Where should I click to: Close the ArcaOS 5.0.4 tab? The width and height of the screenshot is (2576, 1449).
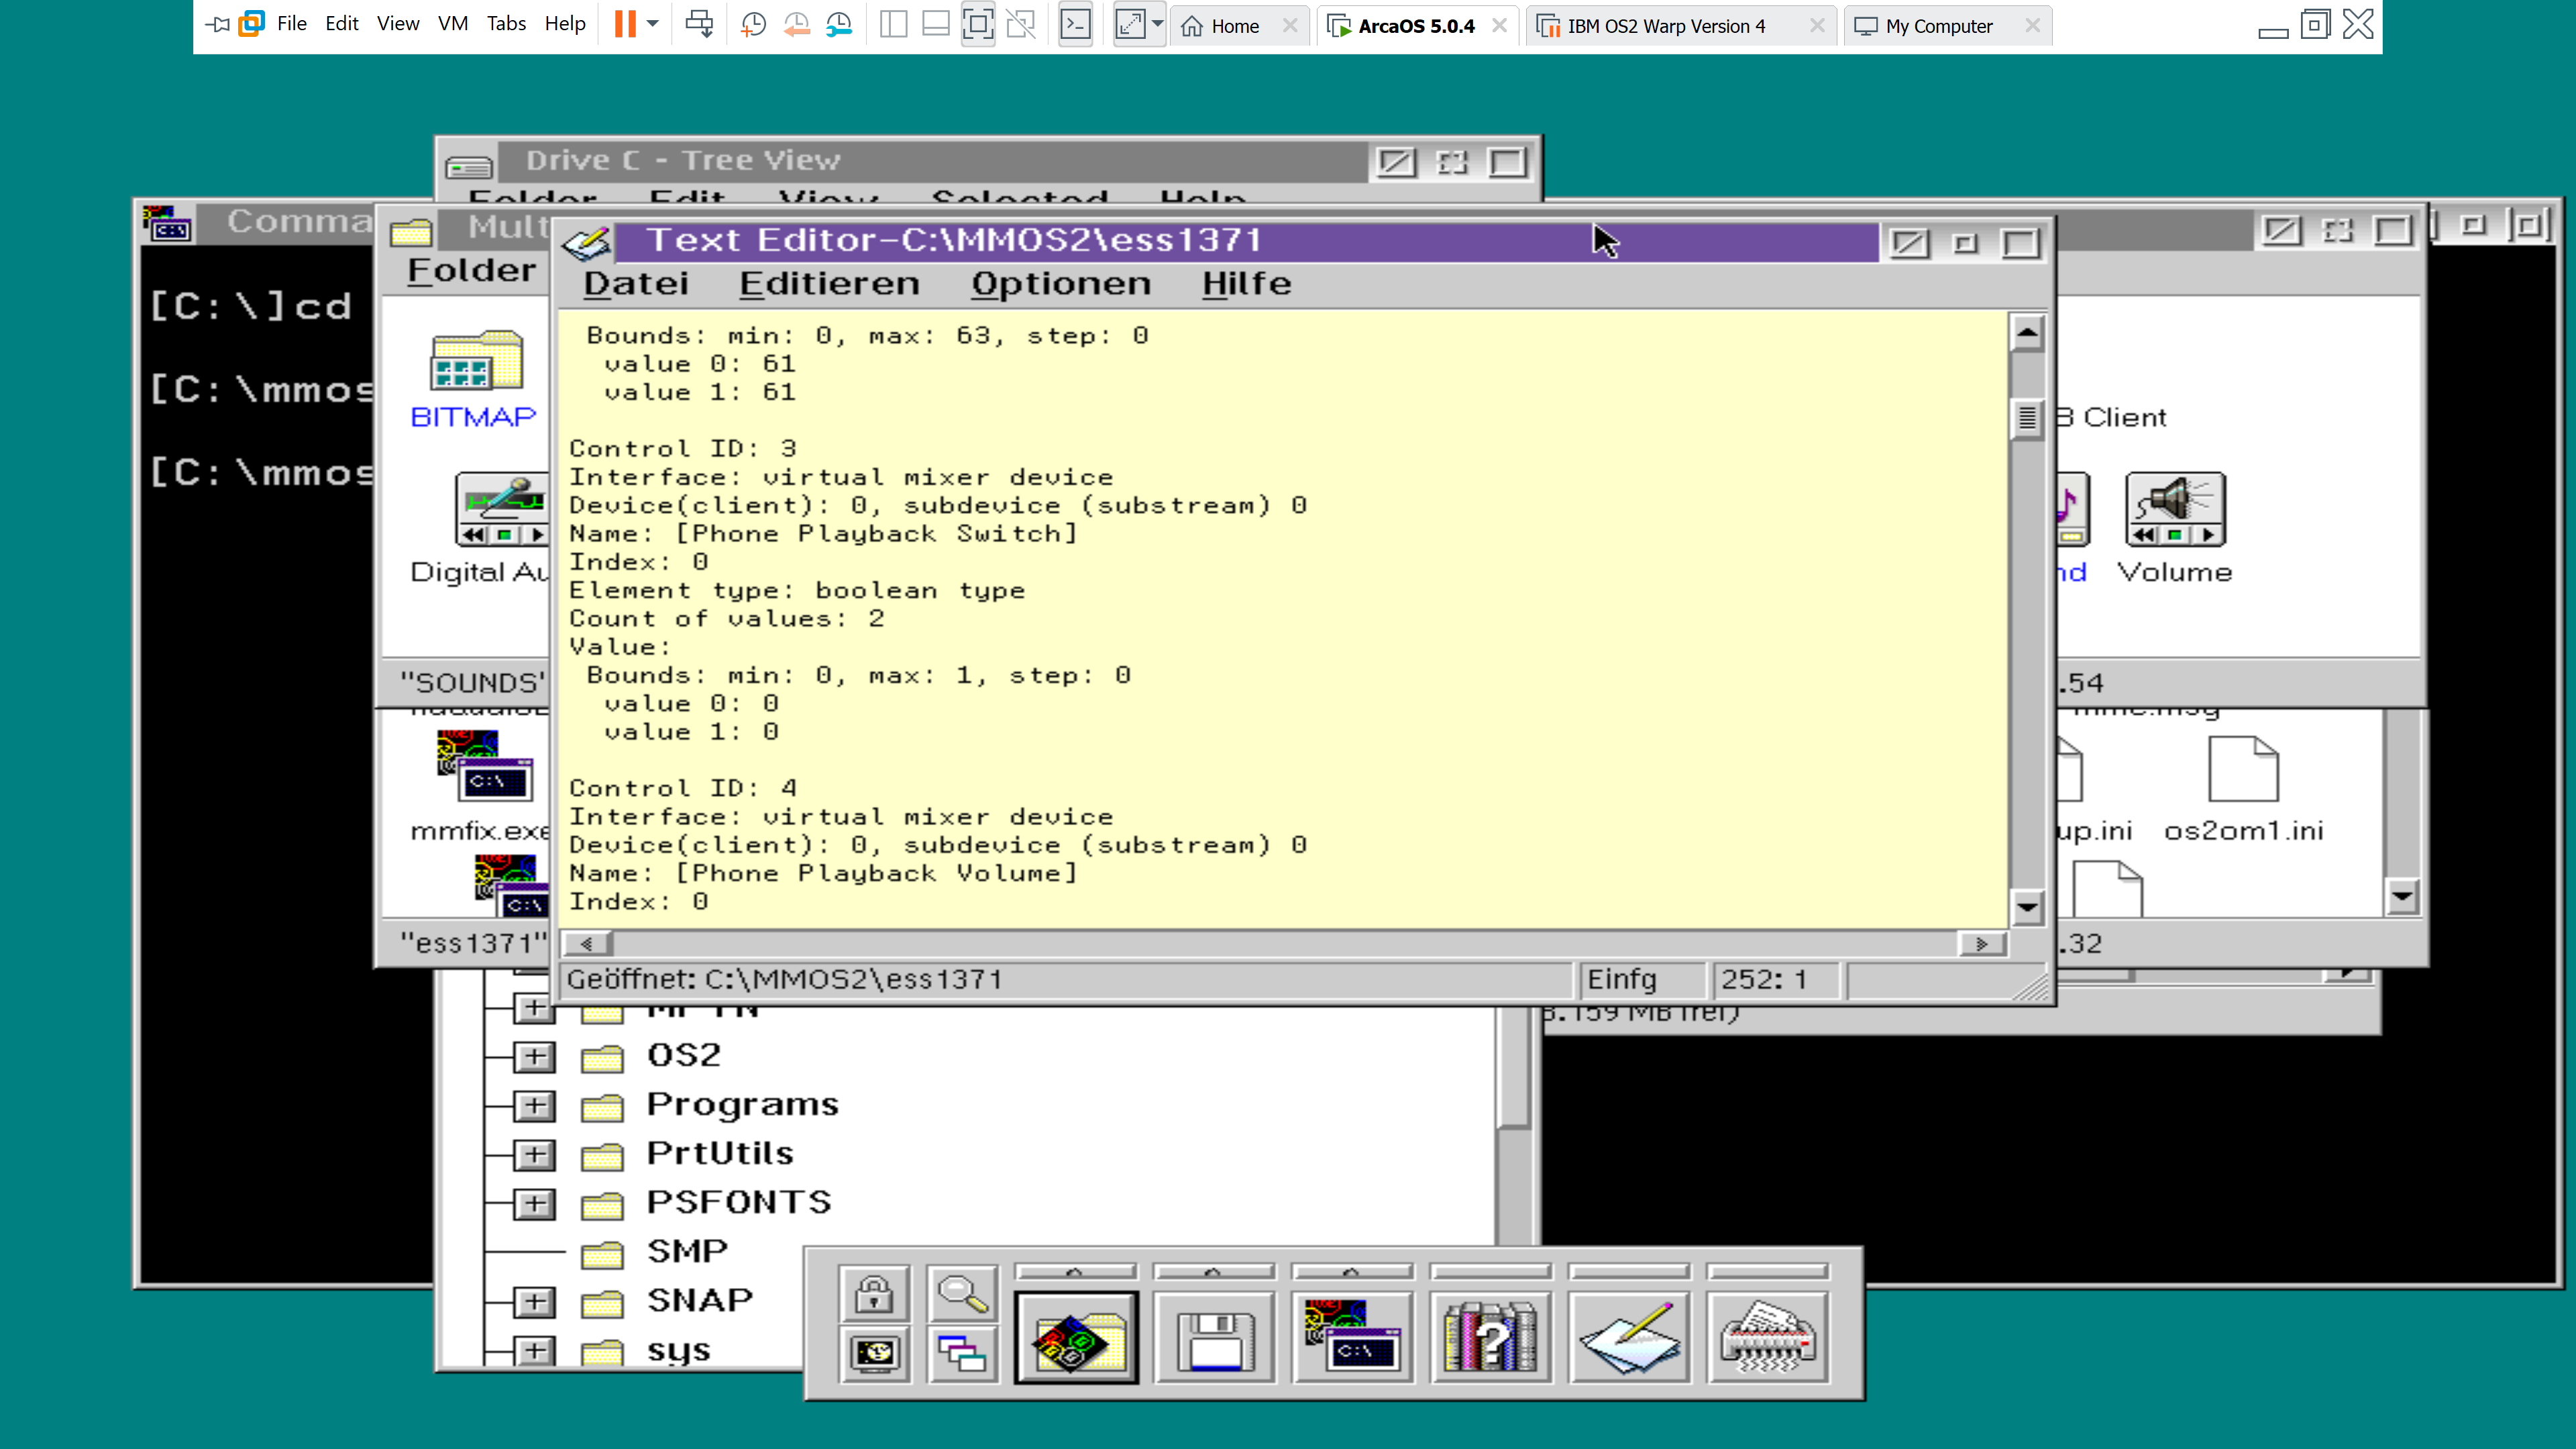(1499, 26)
